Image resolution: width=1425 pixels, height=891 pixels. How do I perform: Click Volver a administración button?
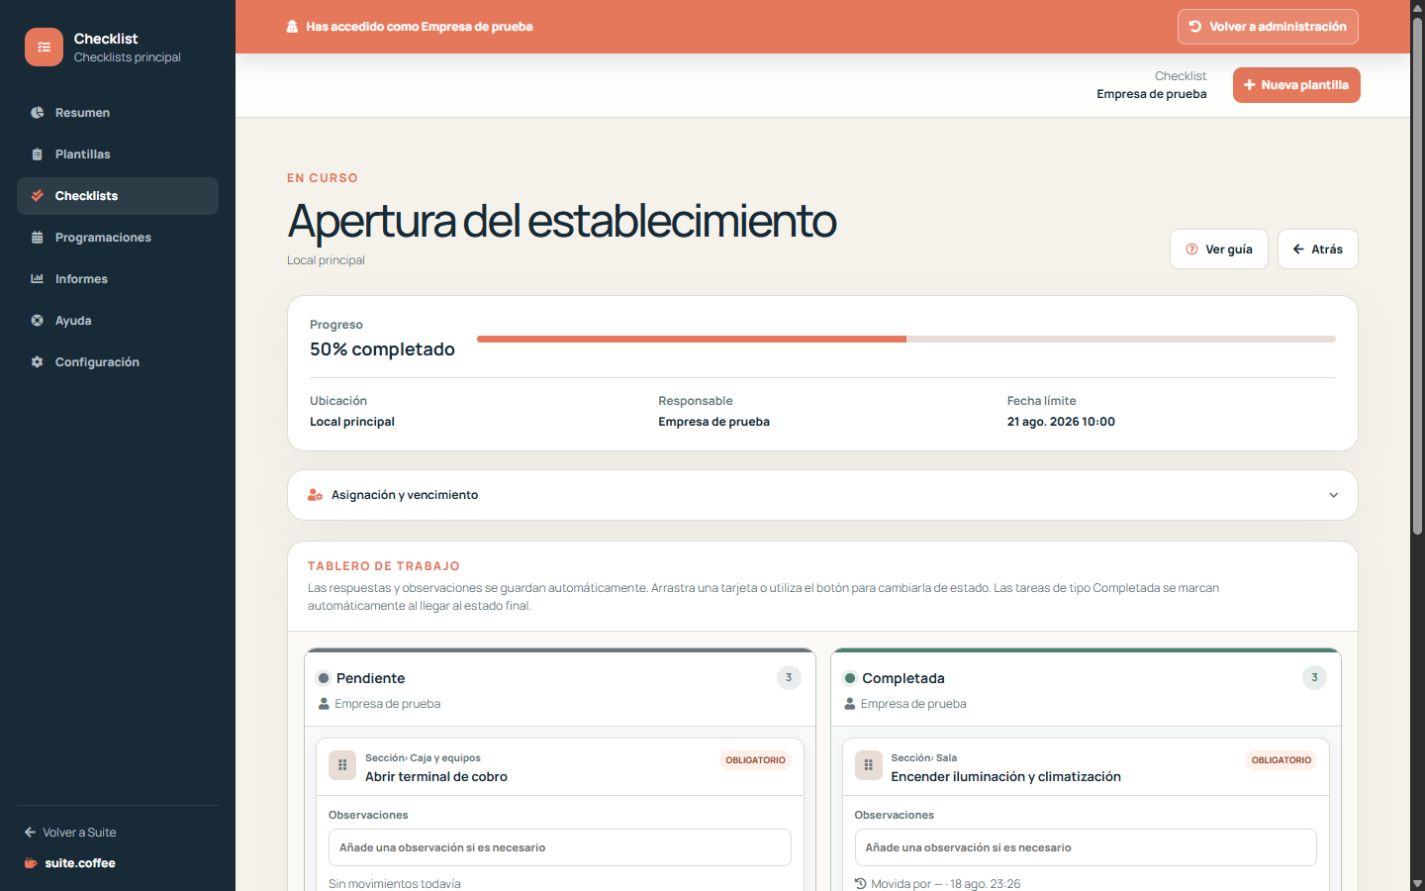(1268, 27)
